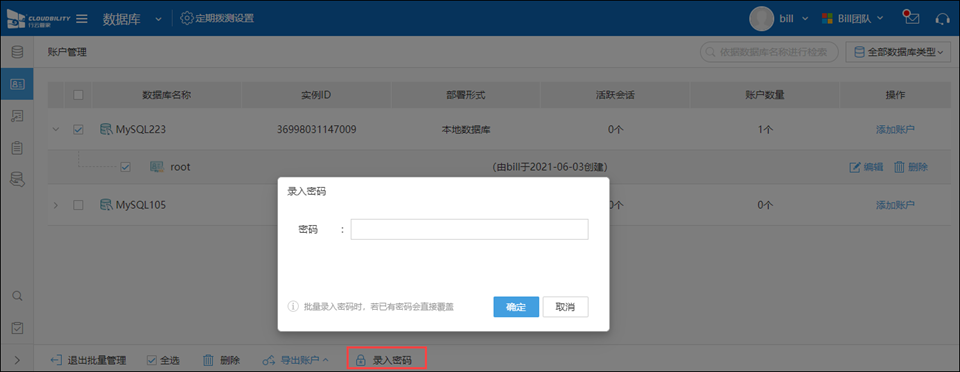Click 添加账户 link for MySQL223
The height and width of the screenshot is (372, 960).
pyautogui.click(x=895, y=130)
